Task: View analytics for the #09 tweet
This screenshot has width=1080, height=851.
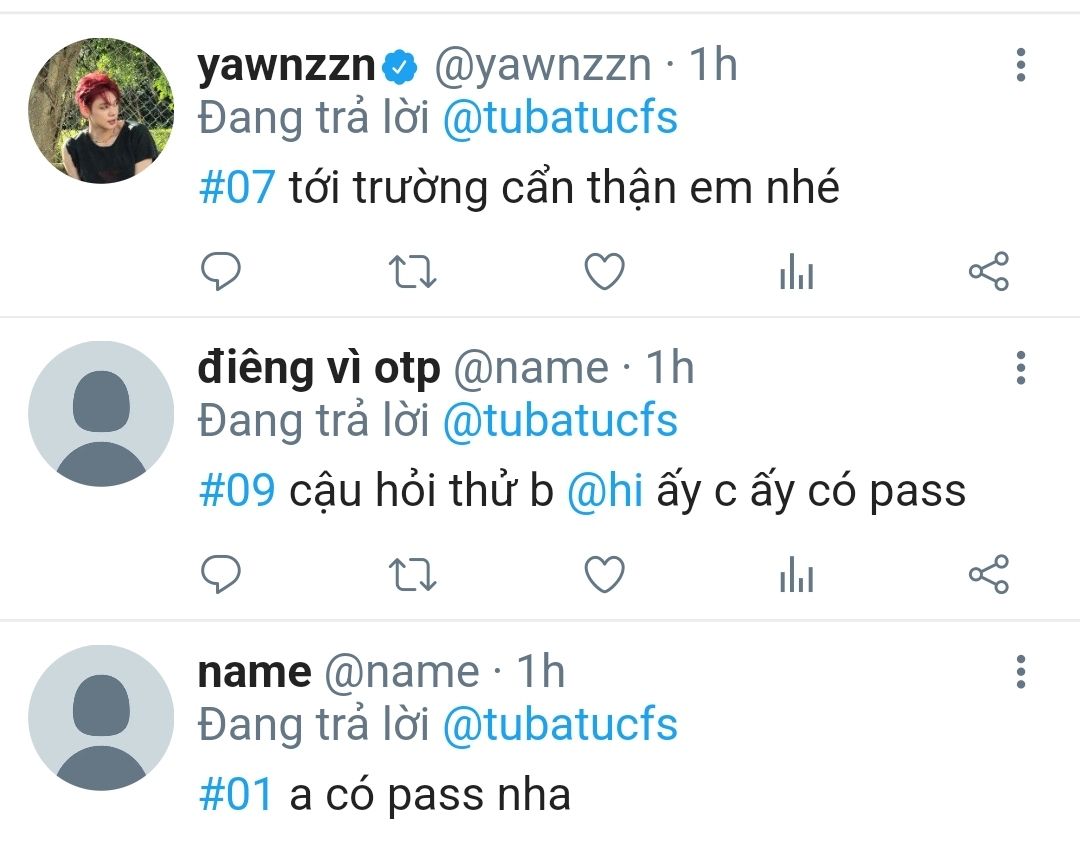Action: (796, 574)
